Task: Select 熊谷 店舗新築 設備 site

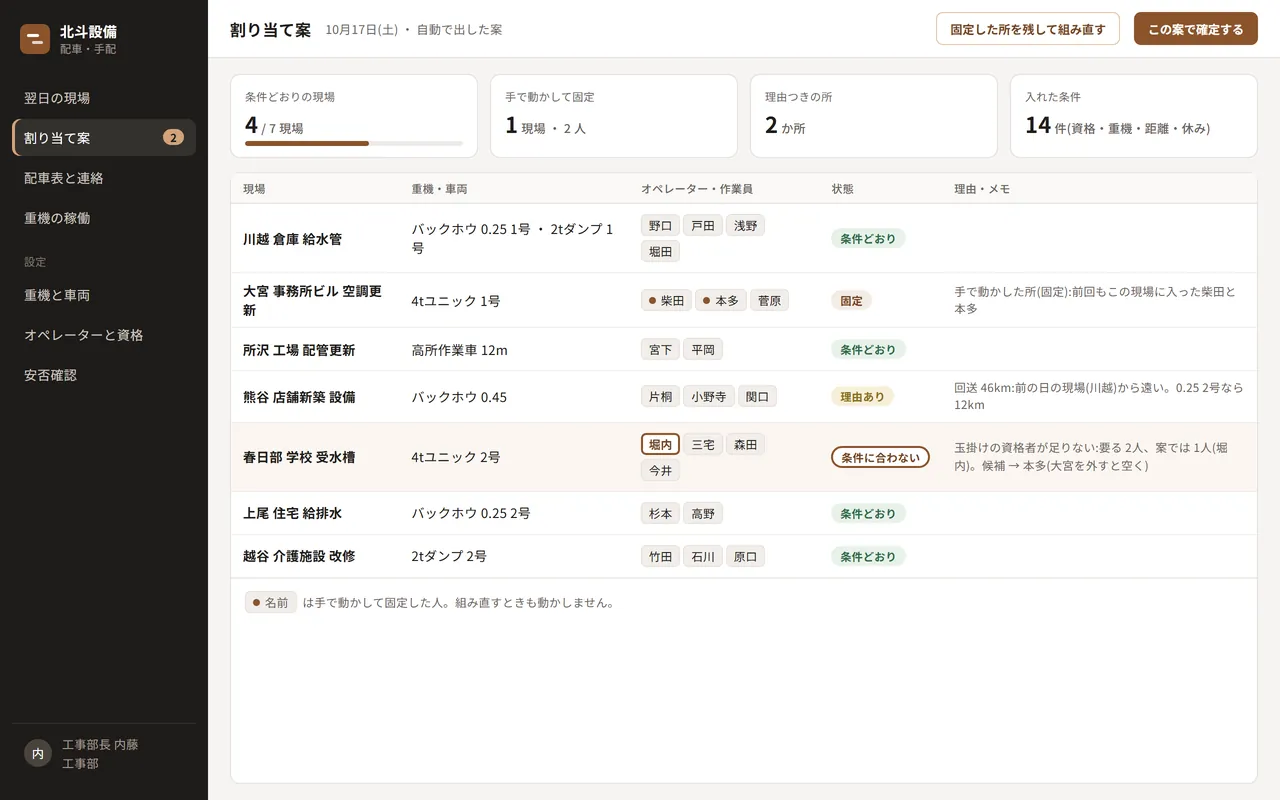Action: click(744, 397)
